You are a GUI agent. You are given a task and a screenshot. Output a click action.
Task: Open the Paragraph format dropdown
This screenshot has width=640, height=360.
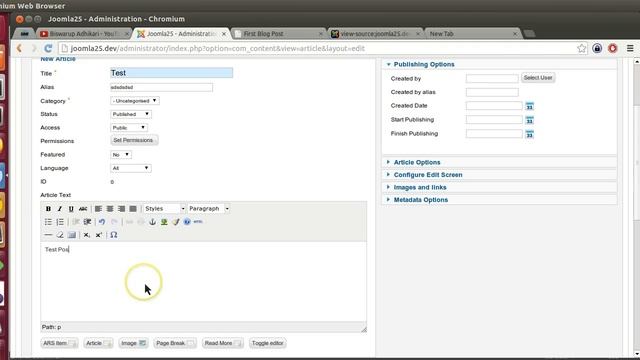point(209,209)
